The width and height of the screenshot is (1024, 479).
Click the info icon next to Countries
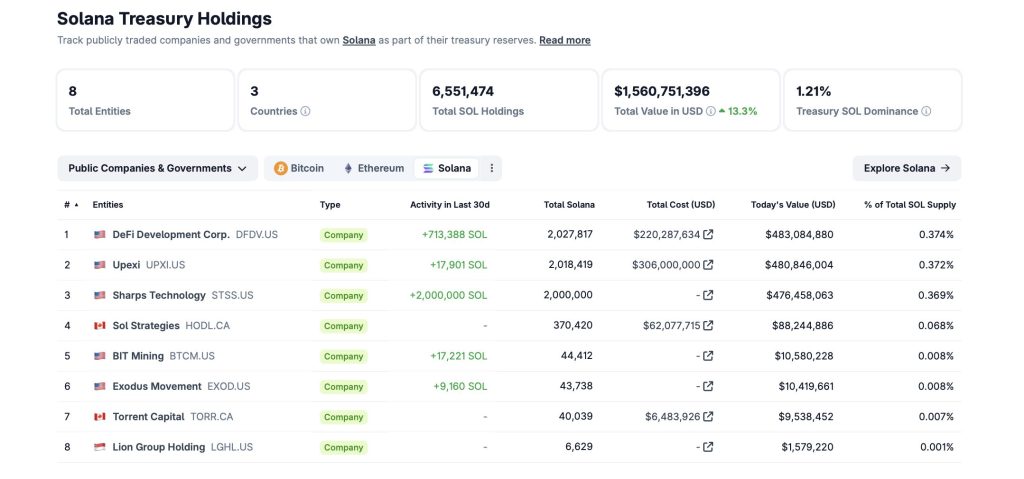[x=305, y=111]
